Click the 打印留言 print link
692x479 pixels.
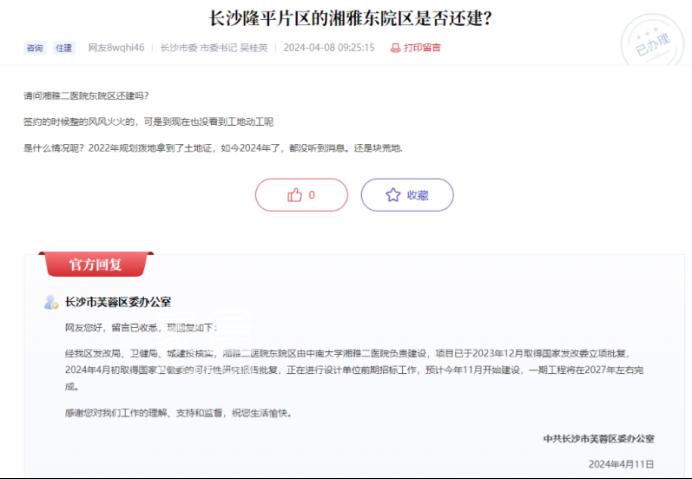point(416,48)
